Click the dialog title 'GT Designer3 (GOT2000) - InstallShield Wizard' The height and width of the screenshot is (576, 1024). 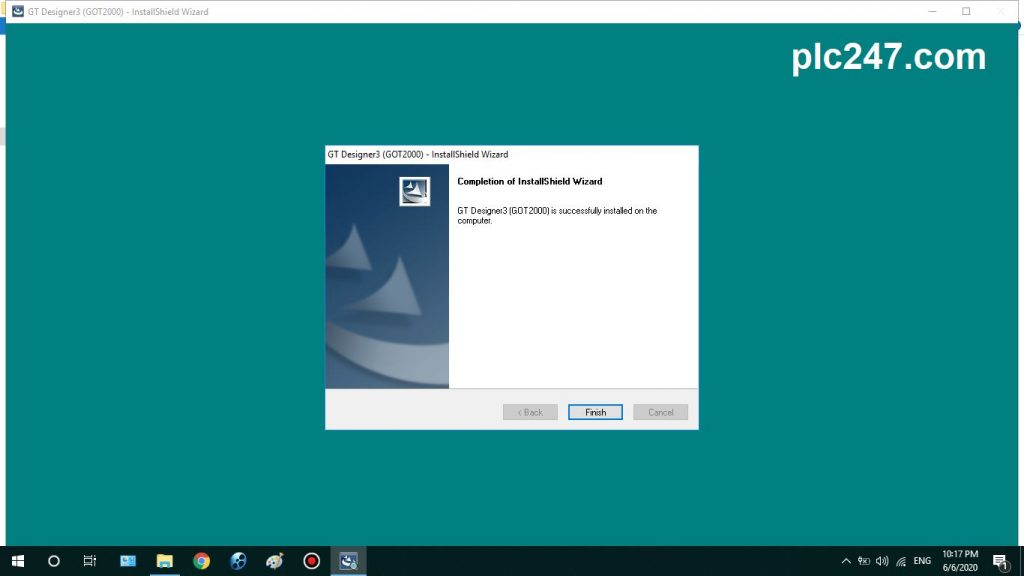(x=418, y=155)
